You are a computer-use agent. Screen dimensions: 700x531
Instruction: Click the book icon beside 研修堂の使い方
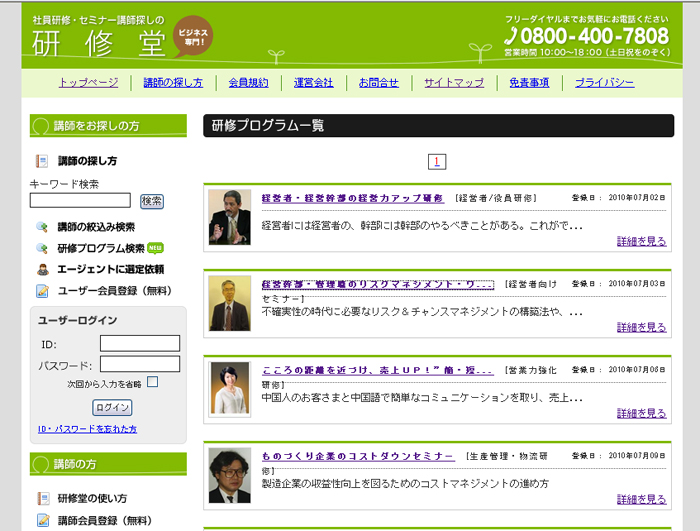42,498
